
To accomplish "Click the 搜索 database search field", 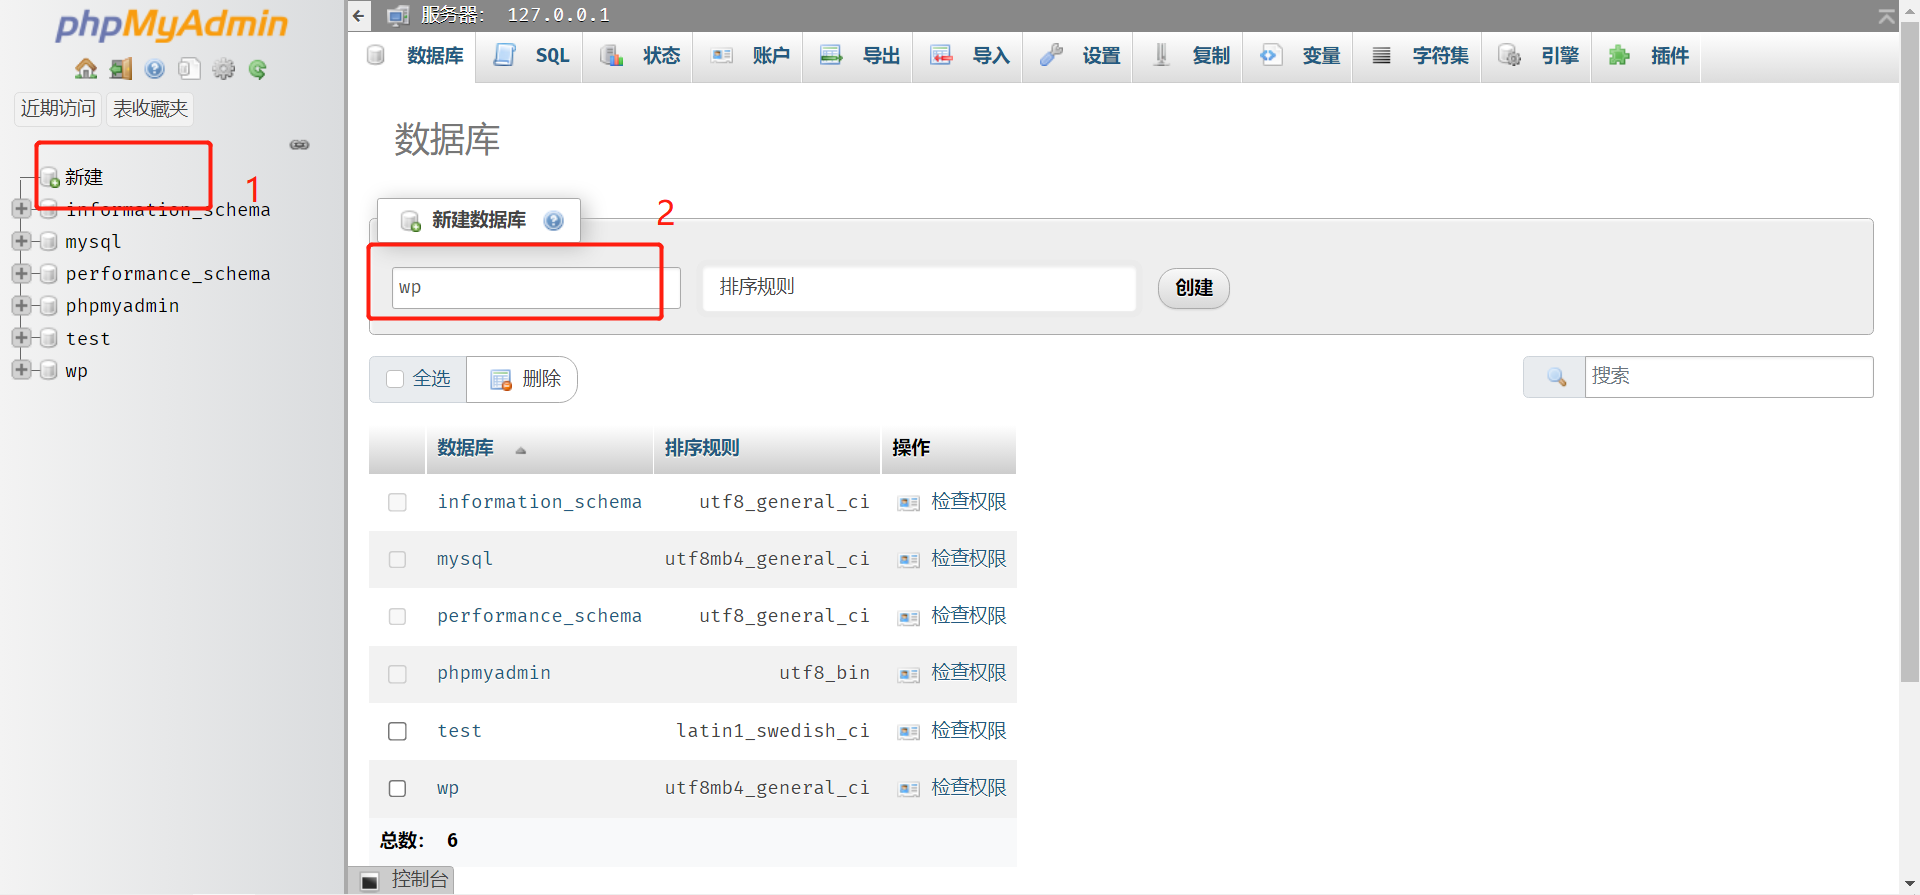I will tap(1727, 377).
